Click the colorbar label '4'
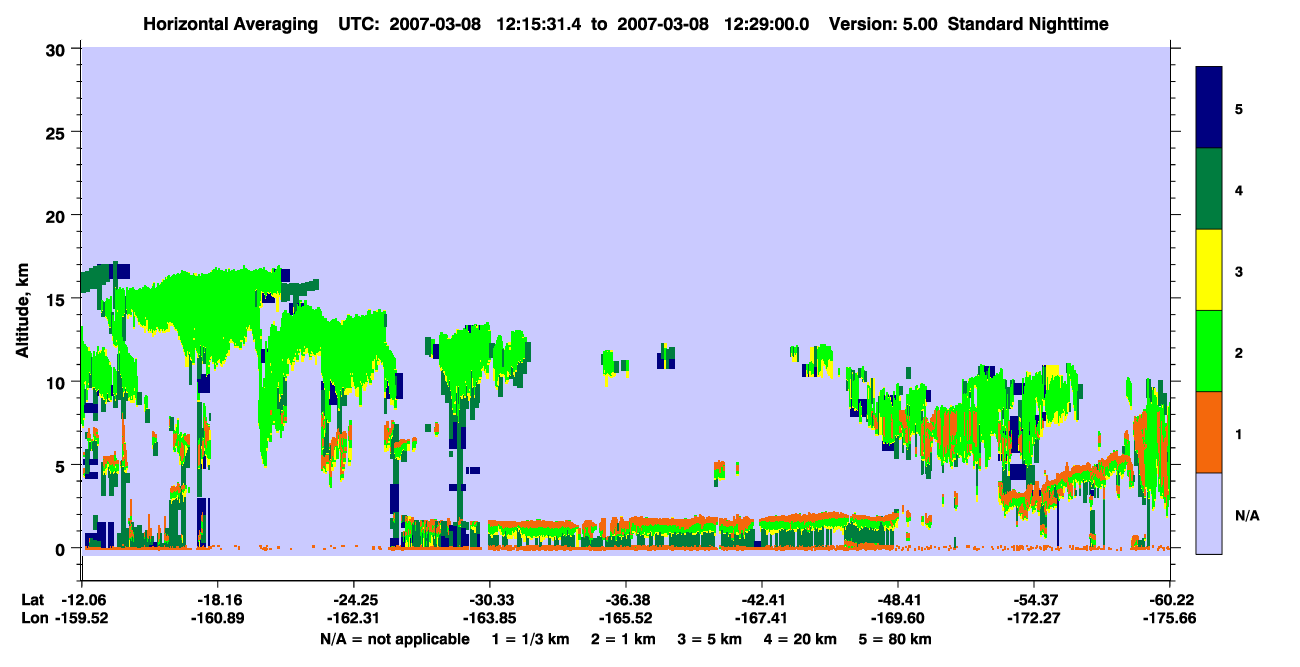Image resolution: width=1300 pixels, height=667 pixels. click(1239, 189)
